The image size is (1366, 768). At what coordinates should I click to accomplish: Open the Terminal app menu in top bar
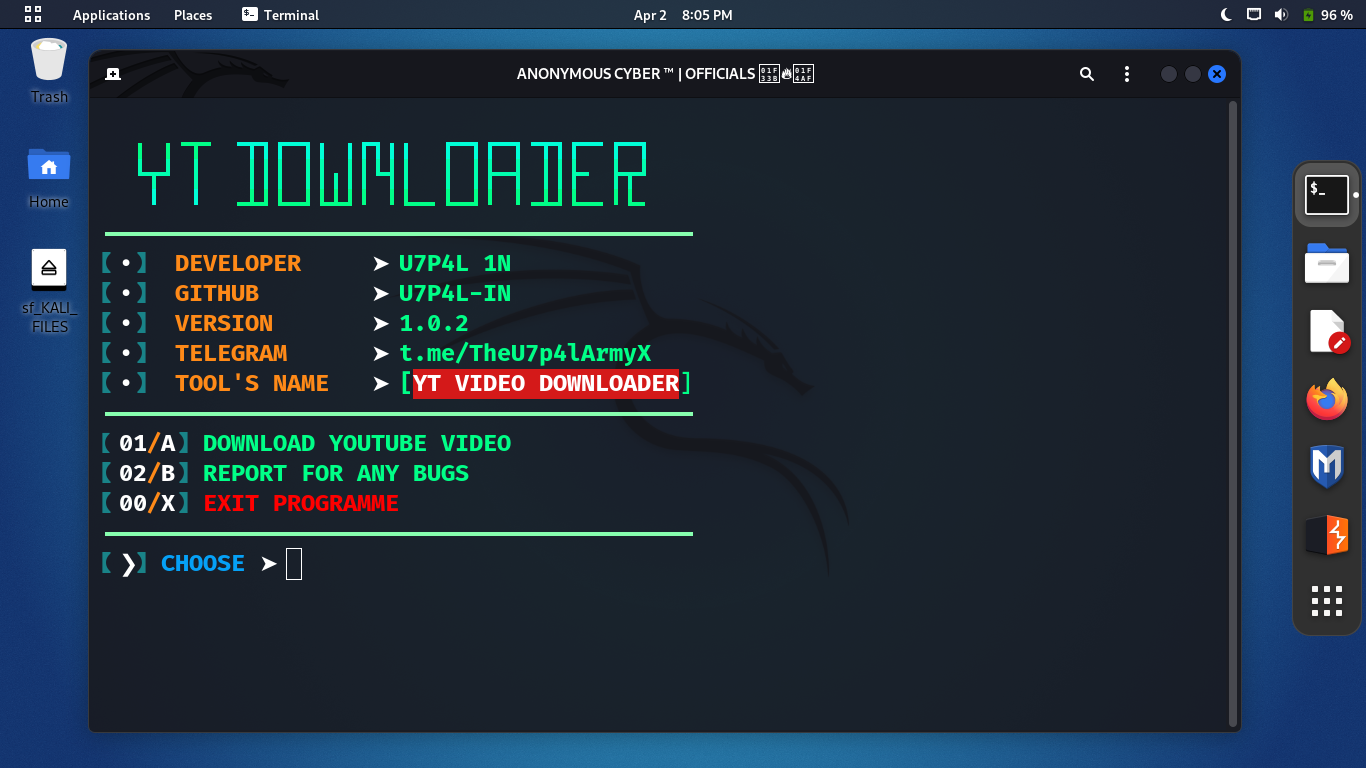pos(280,15)
